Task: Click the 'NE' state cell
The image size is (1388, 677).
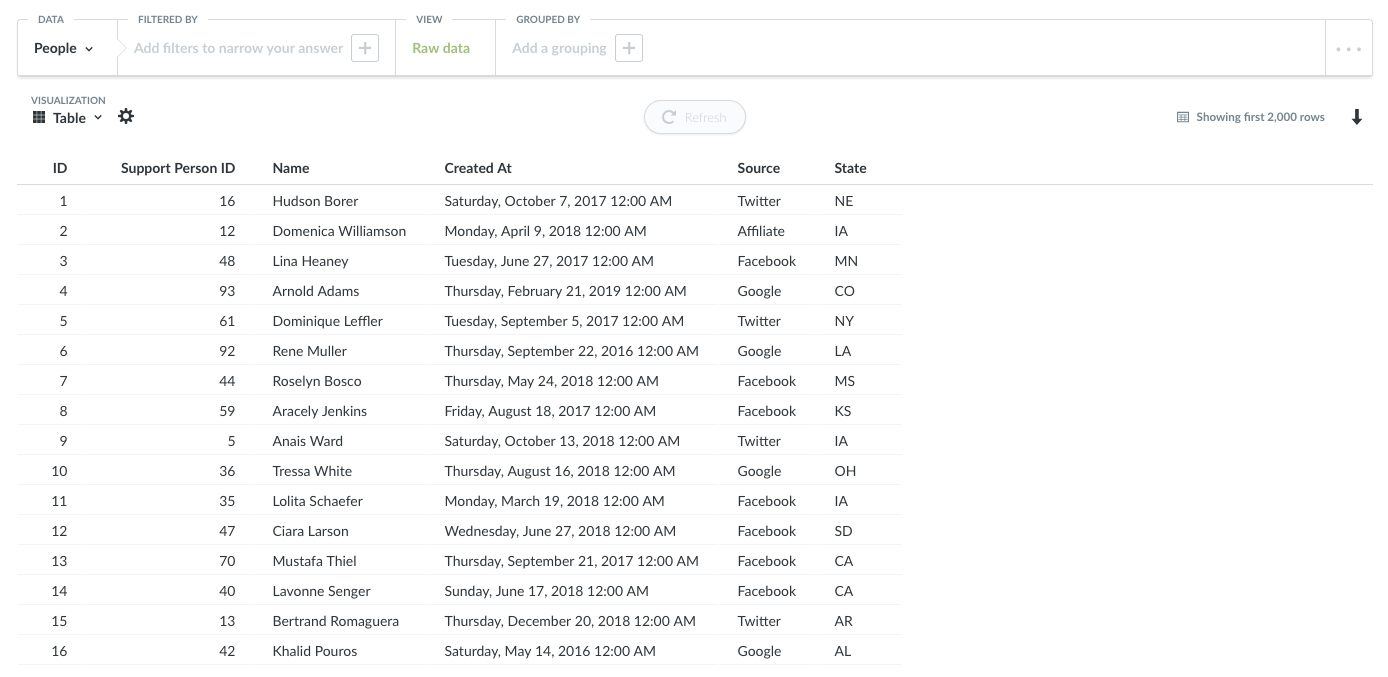Action: (844, 201)
